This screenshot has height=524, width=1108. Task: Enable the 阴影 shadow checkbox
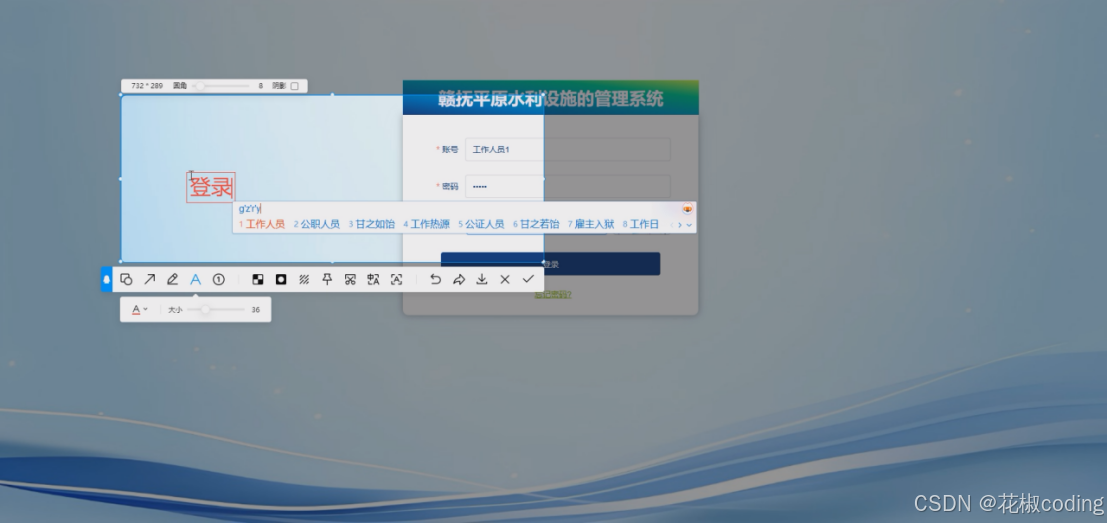(295, 86)
